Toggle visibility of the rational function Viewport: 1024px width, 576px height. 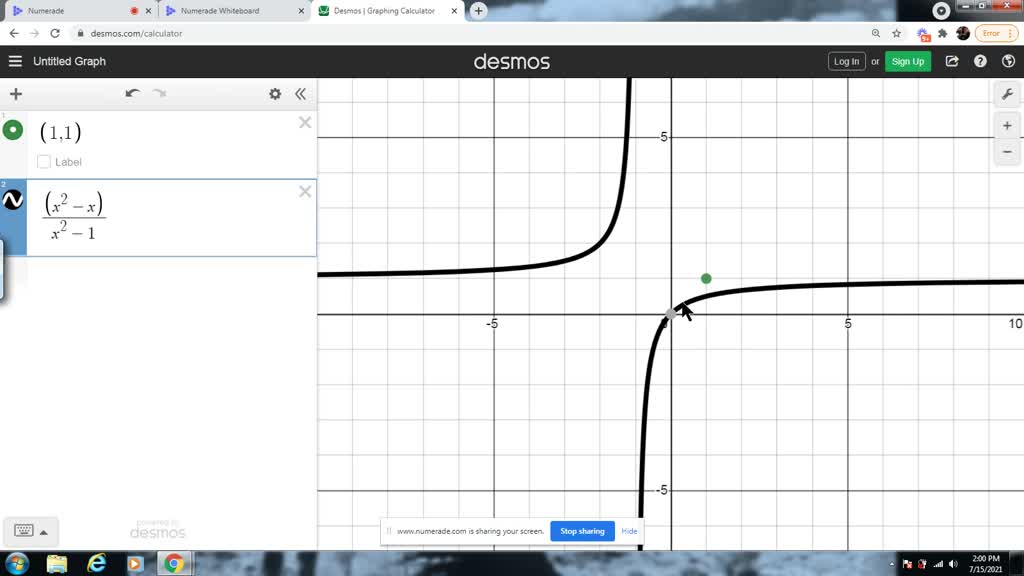(13, 200)
